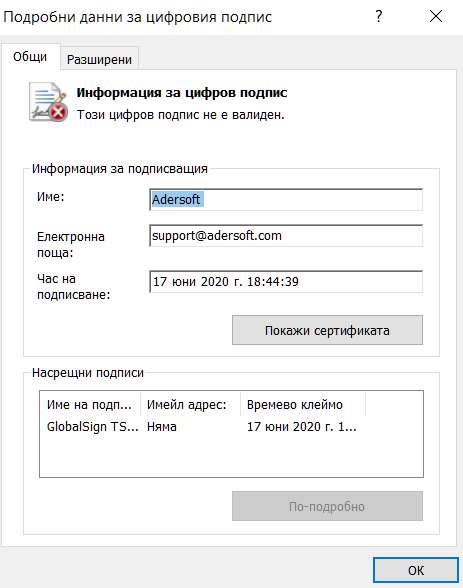Click the Информация за цифров подпис heading
The height and width of the screenshot is (588, 463).
[x=182, y=93]
